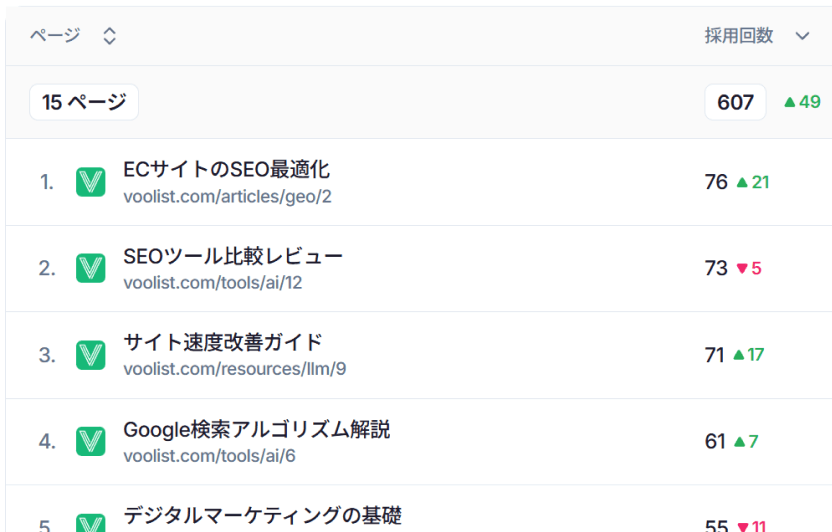Open the voolist.com/articles/geo/2 URL
The width and height of the screenshot is (832, 532).
point(227,197)
